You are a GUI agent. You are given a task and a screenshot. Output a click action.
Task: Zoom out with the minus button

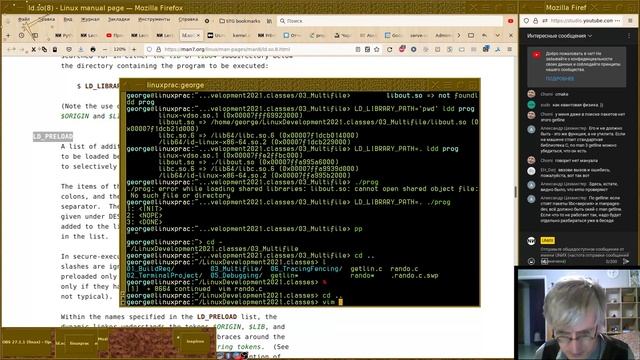[x=105, y=49]
